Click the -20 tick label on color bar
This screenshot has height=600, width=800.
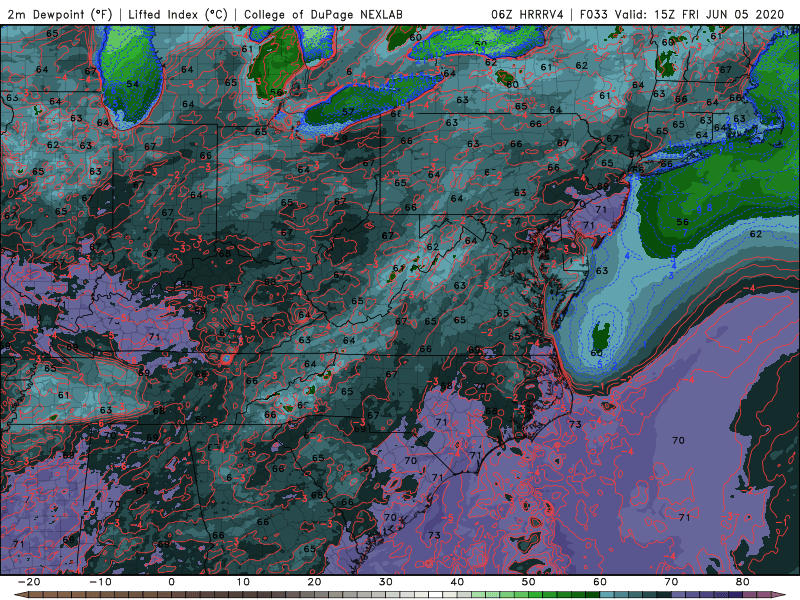click(x=29, y=582)
